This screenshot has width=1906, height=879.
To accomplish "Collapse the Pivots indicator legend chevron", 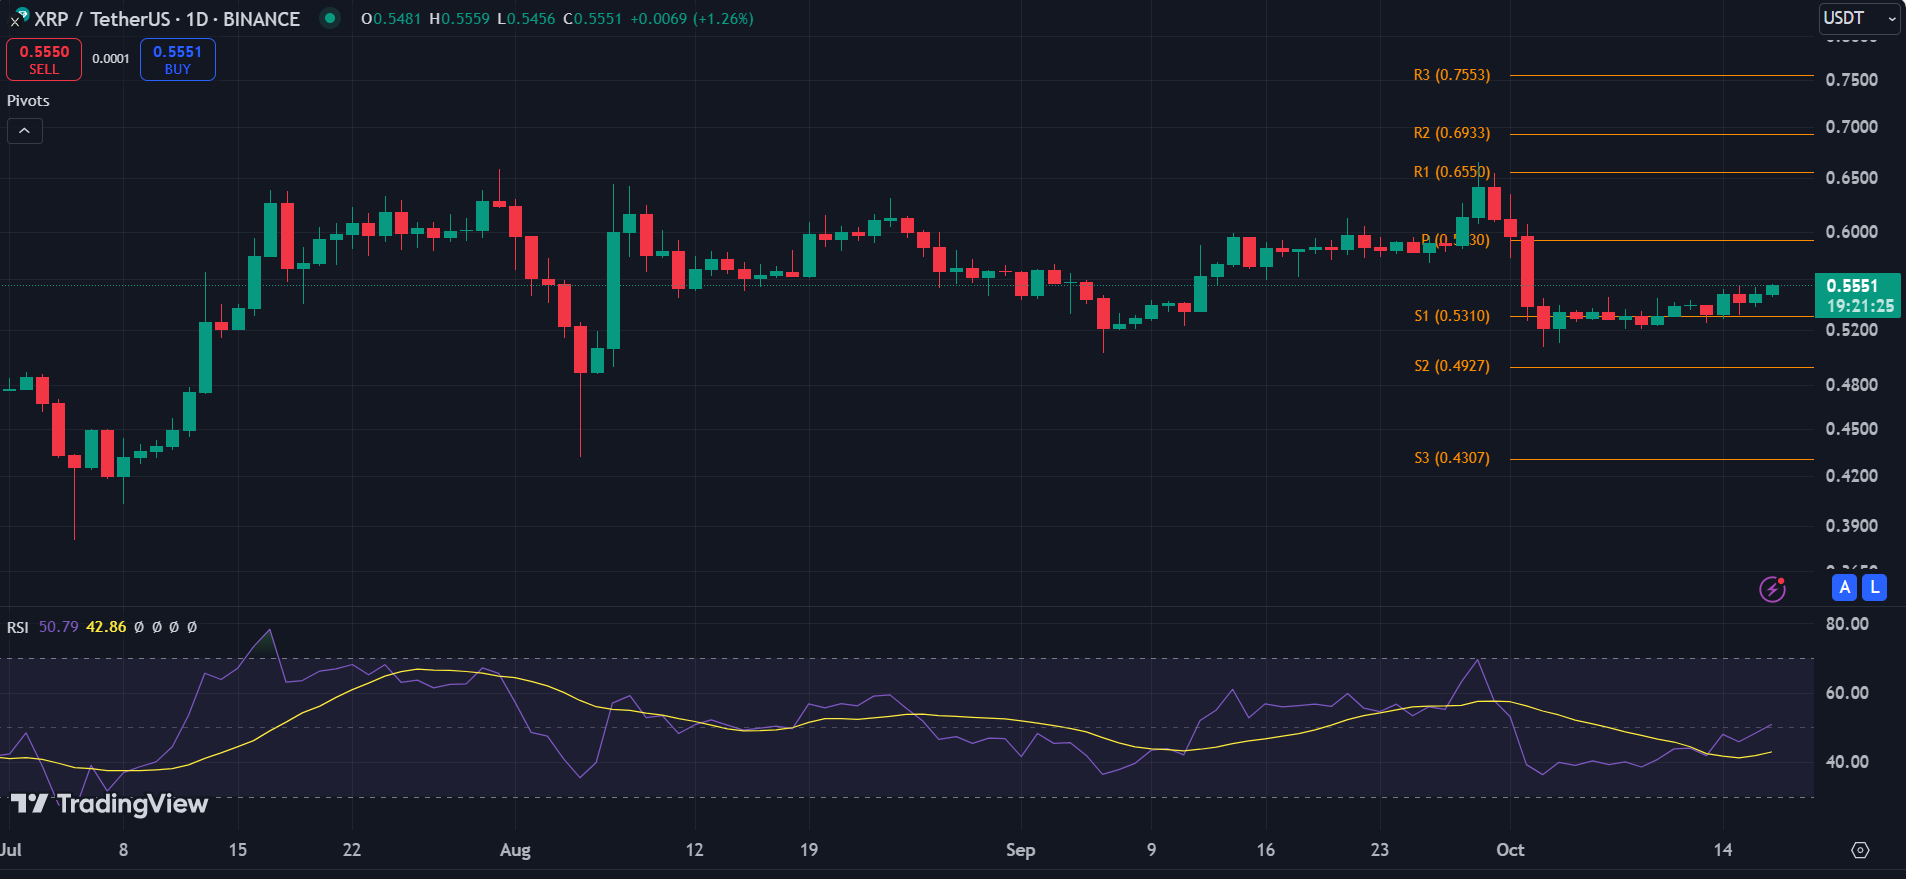I will [25, 131].
